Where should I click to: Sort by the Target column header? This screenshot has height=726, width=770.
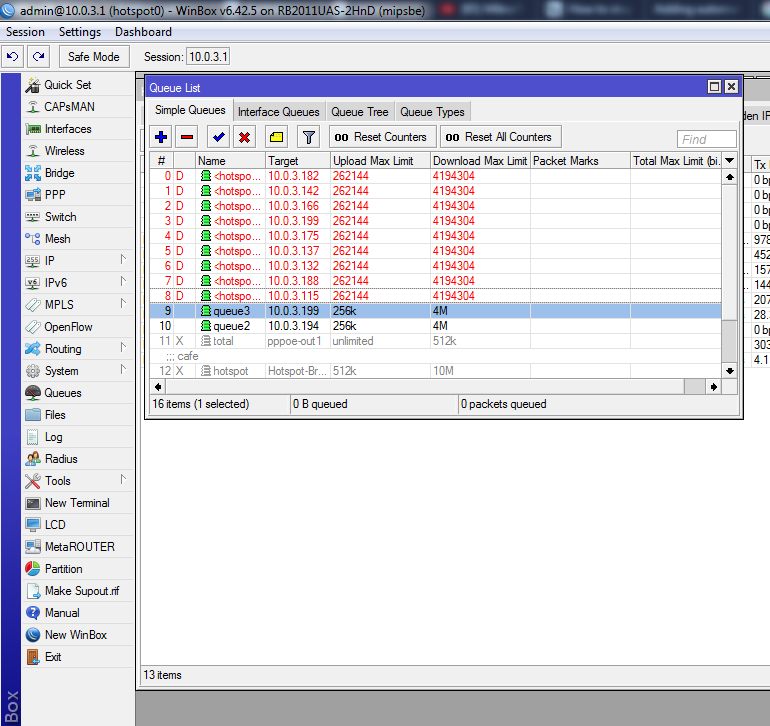pyautogui.click(x=298, y=161)
